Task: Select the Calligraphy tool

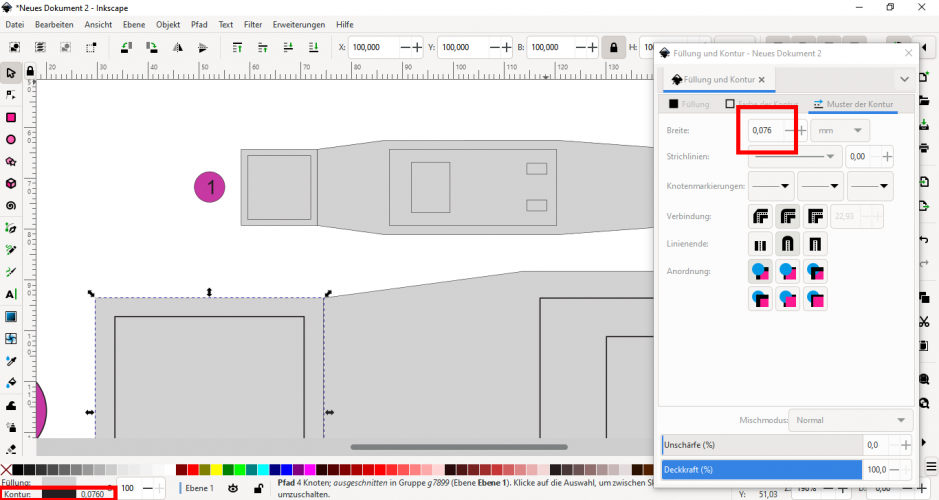Action: coord(11,272)
